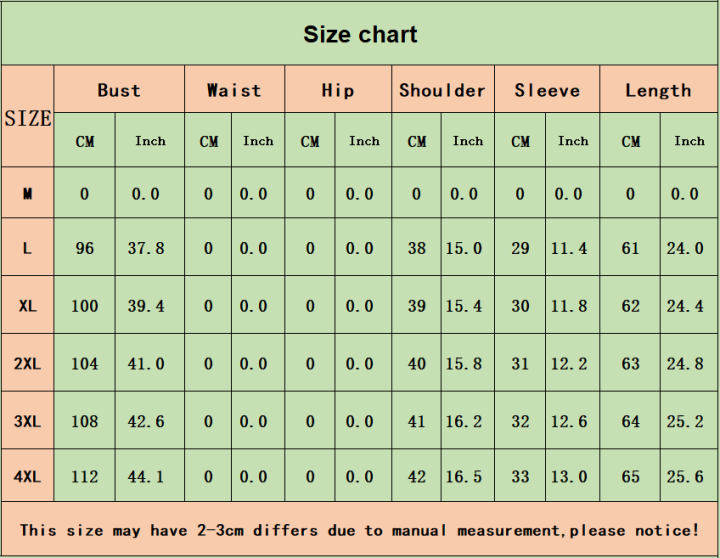
Task: Click sleeve value 33 in 4XL row
Action: coord(520,477)
